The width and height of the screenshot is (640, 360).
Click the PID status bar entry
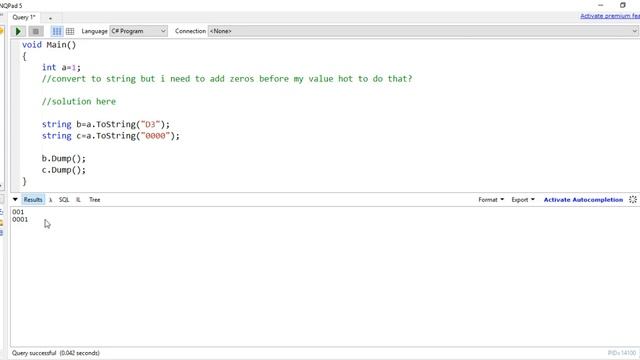(622, 353)
